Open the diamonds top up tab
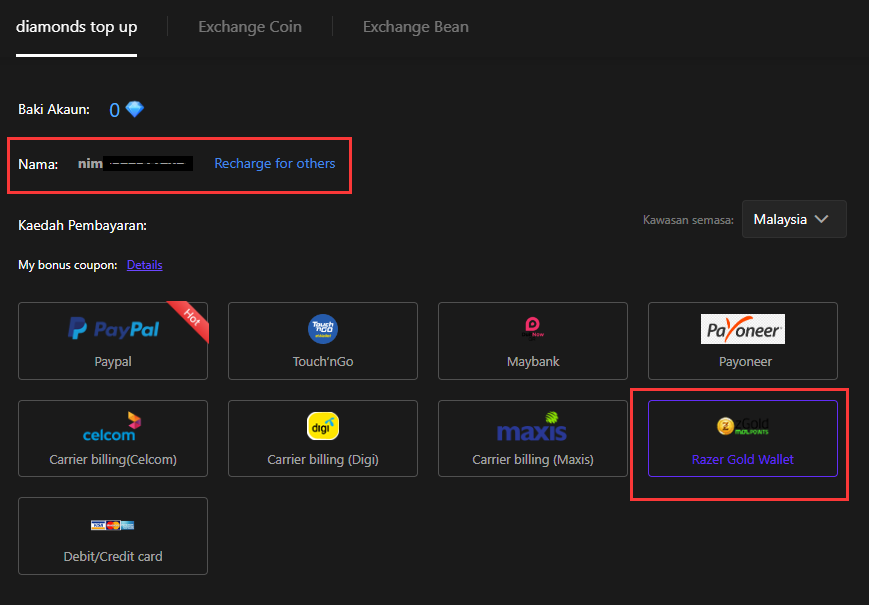 pos(76,27)
